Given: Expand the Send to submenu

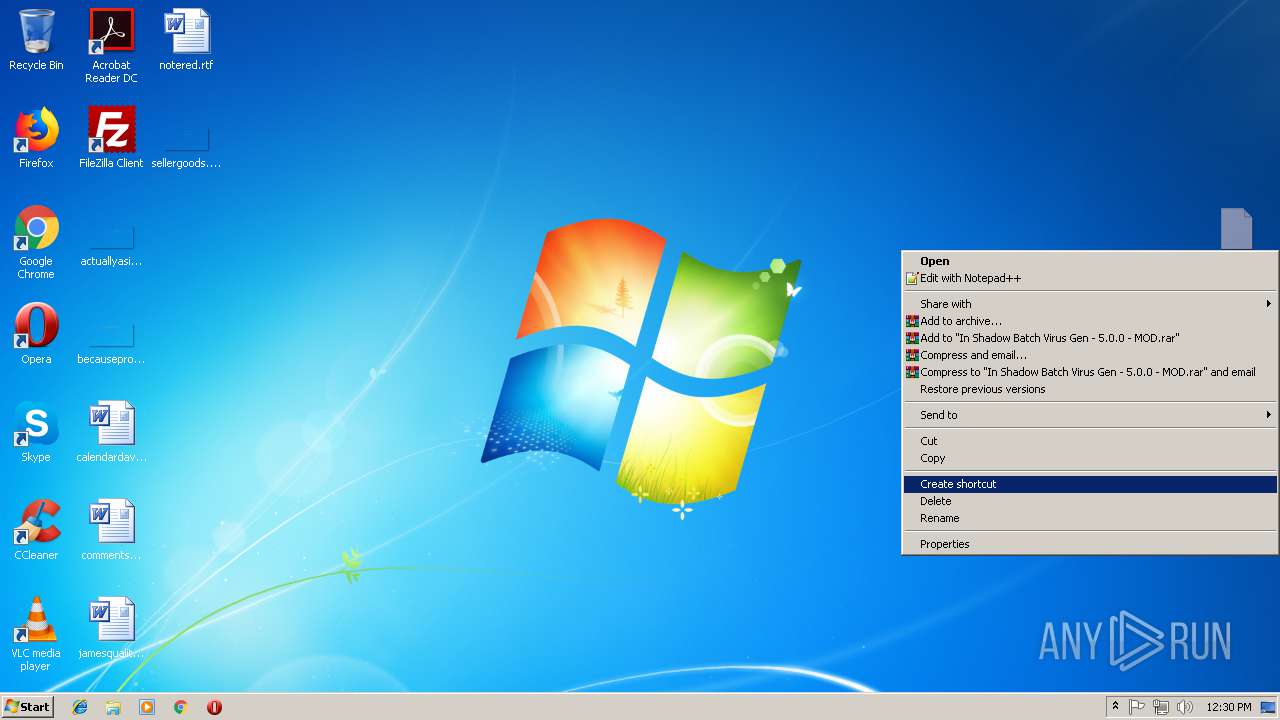Looking at the screenshot, I should click(x=1090, y=415).
